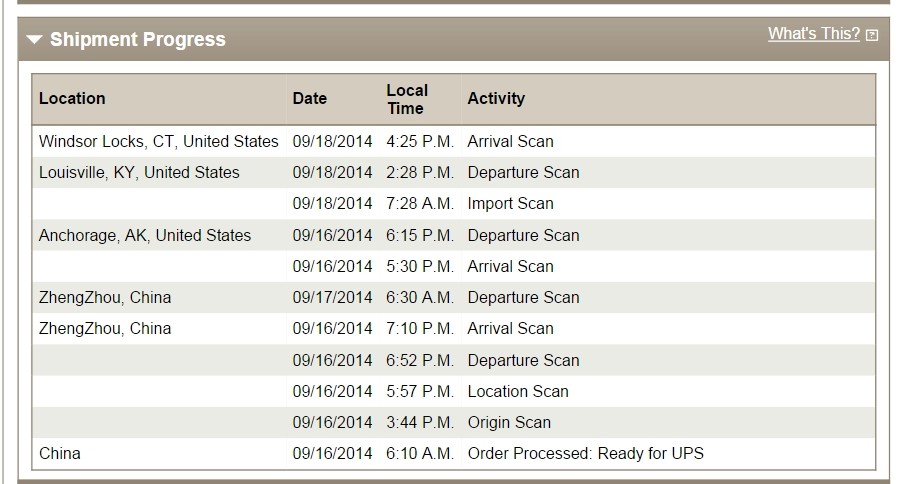The height and width of the screenshot is (484, 921).
Task: Select the 09/17/2014 date cell
Action: [x=332, y=297]
